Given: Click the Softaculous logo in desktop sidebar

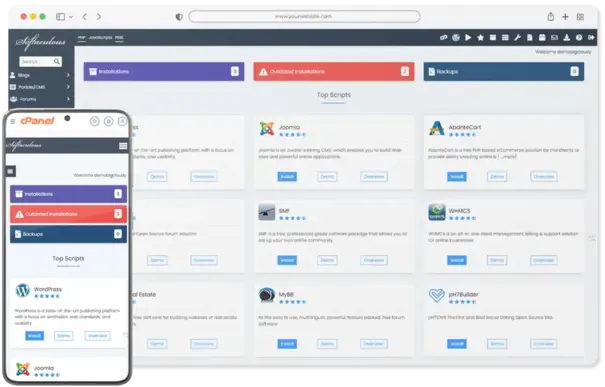Looking at the screenshot, I should point(40,42).
